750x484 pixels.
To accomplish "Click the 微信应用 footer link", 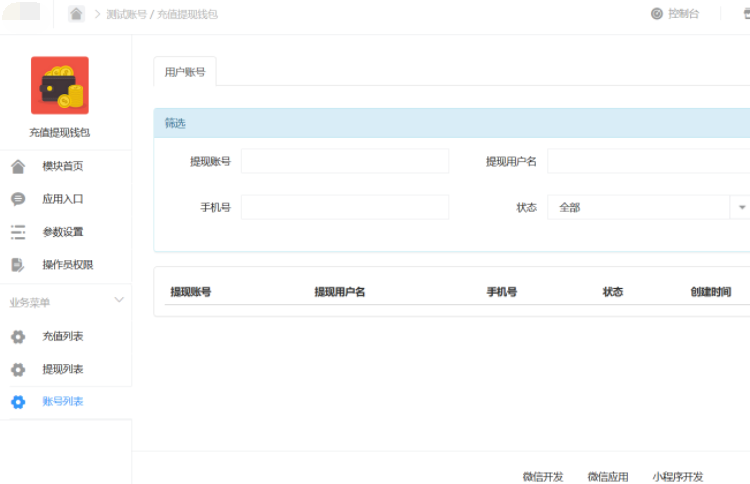I will 608,476.
